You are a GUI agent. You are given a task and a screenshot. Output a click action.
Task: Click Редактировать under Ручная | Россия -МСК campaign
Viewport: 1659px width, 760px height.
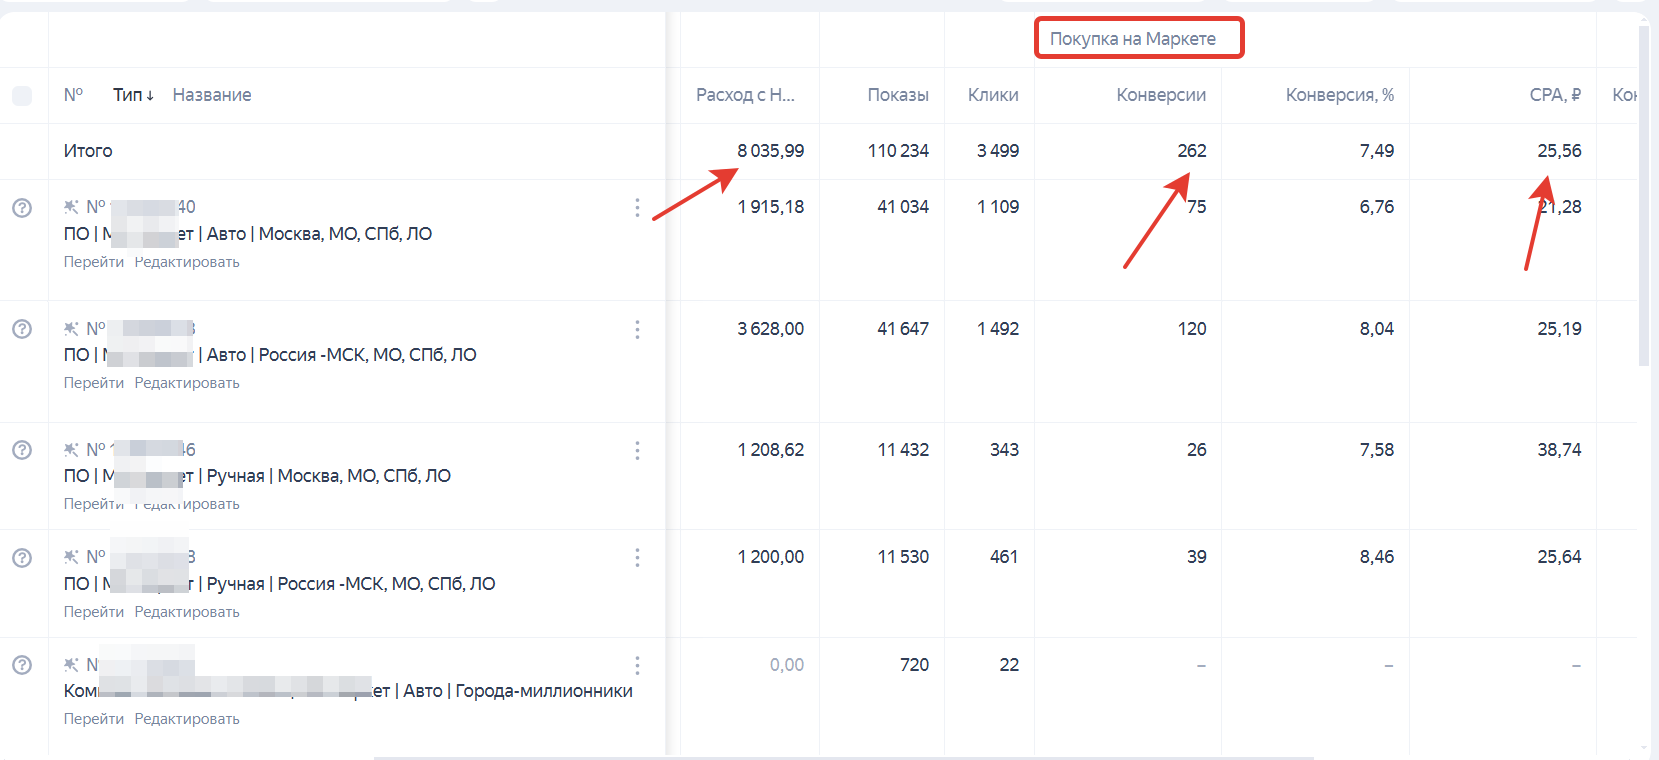coord(187,612)
